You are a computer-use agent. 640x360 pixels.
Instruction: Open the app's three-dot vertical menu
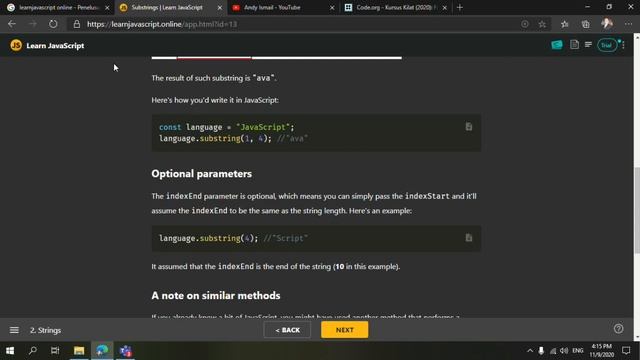click(x=623, y=45)
